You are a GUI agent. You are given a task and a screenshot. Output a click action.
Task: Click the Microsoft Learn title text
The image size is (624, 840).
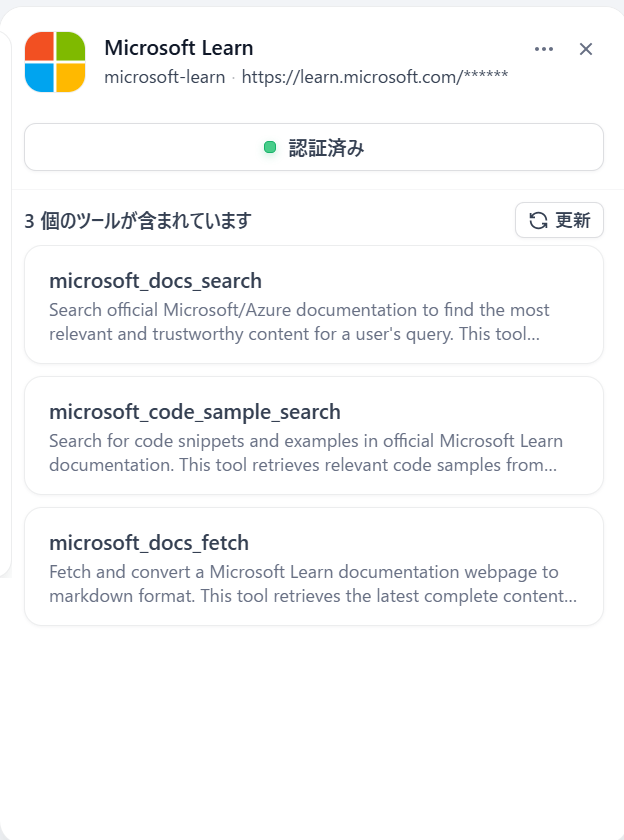(179, 47)
